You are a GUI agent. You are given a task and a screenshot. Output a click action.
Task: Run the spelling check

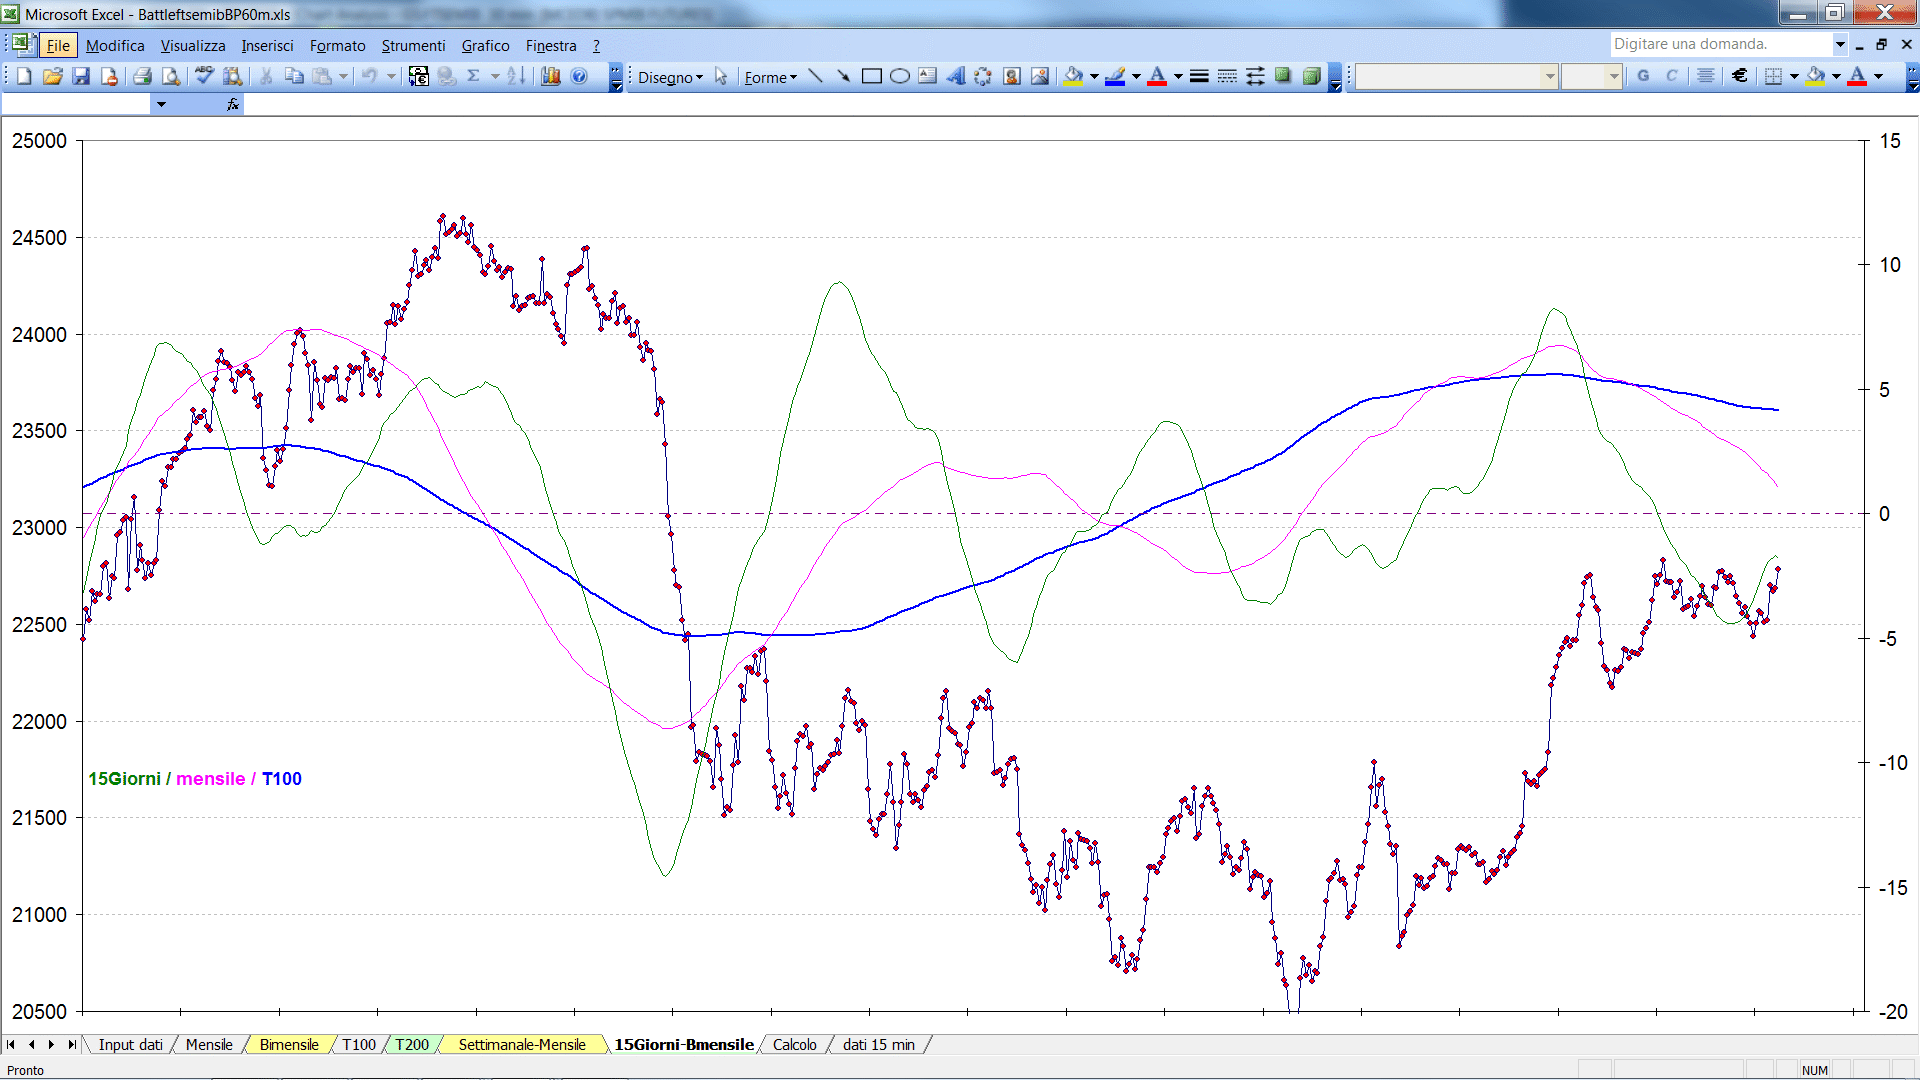coord(204,76)
